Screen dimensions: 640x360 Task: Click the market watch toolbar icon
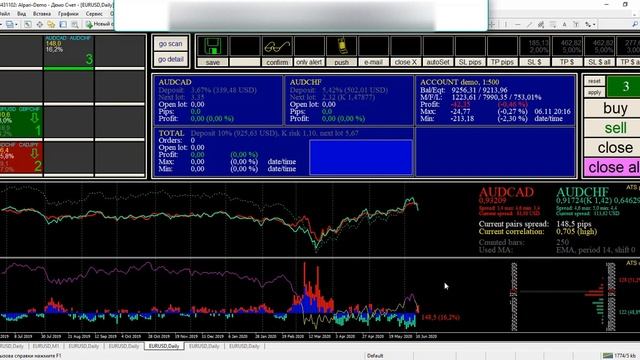click(x=27, y=24)
